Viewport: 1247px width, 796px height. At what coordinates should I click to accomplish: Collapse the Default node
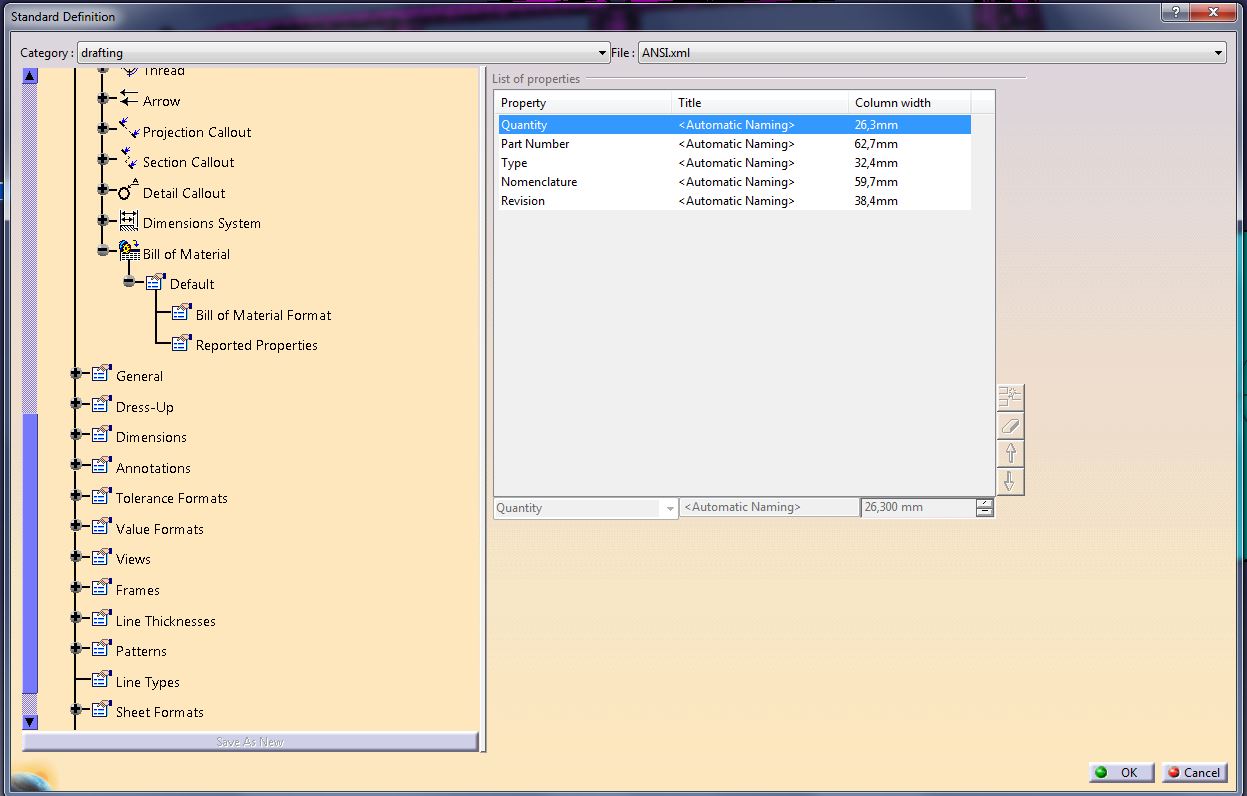[129, 282]
